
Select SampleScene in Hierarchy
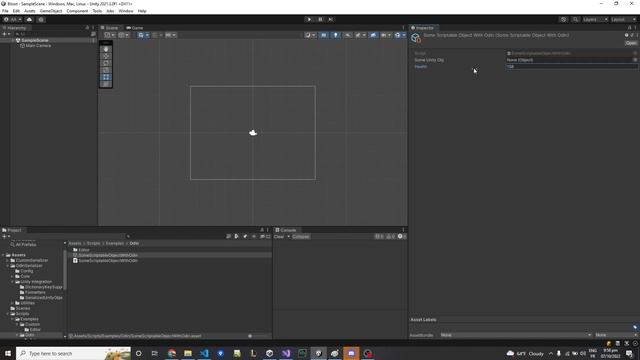[35, 40]
